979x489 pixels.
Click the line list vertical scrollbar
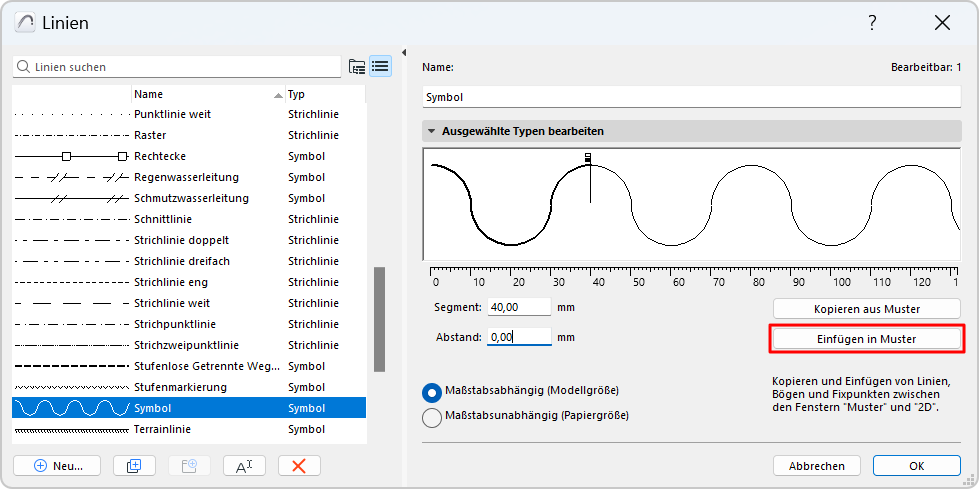coord(380,320)
